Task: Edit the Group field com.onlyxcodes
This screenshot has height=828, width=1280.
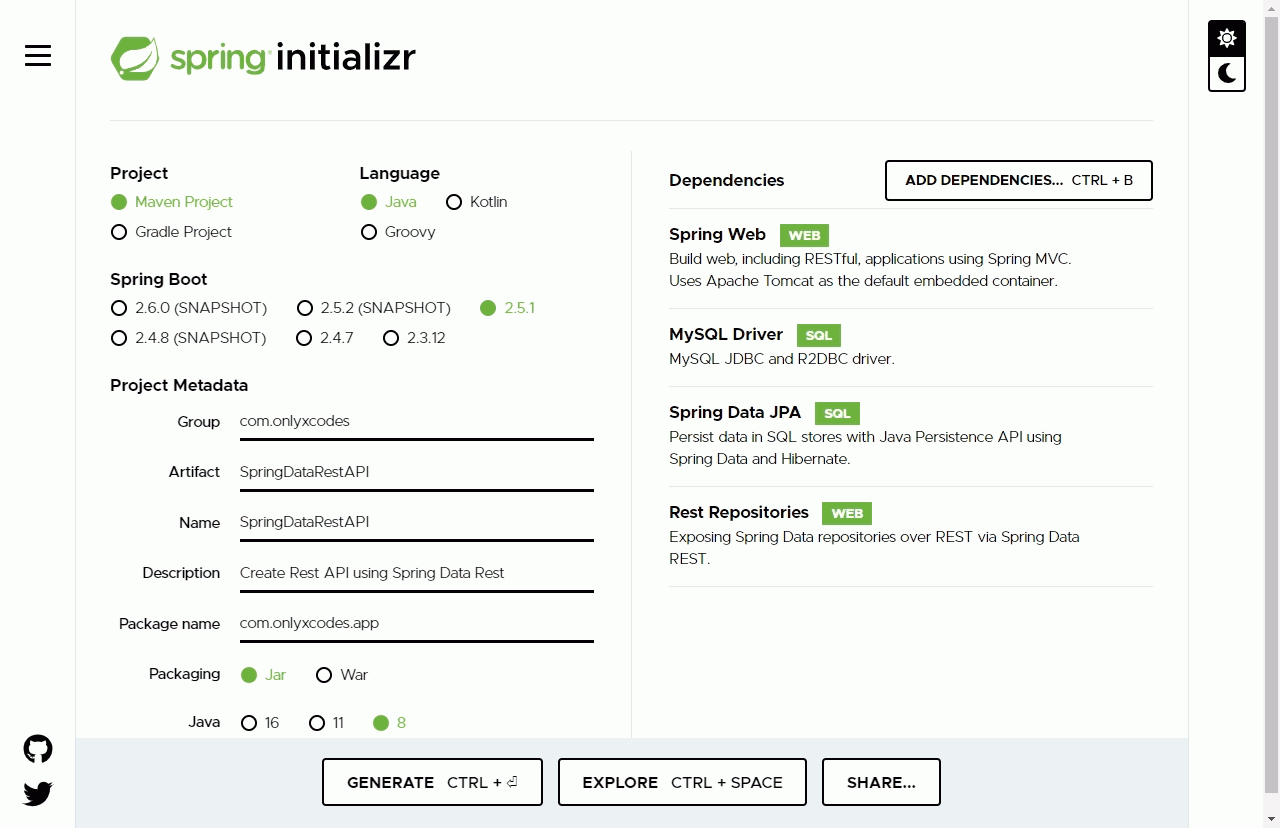Action: point(416,420)
